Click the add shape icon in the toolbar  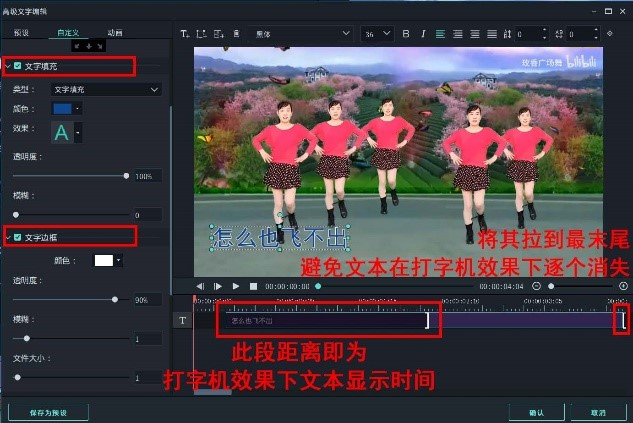pos(218,34)
